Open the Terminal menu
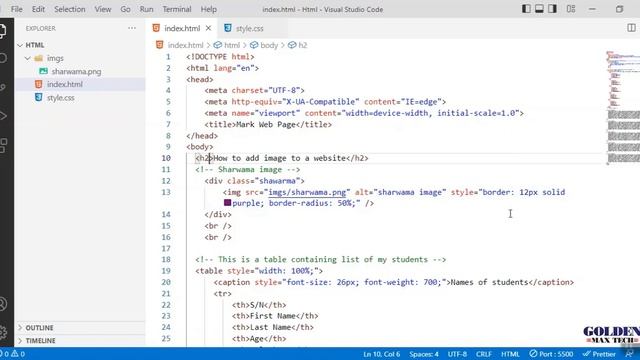The width and height of the screenshot is (640, 360). click(x=177, y=9)
